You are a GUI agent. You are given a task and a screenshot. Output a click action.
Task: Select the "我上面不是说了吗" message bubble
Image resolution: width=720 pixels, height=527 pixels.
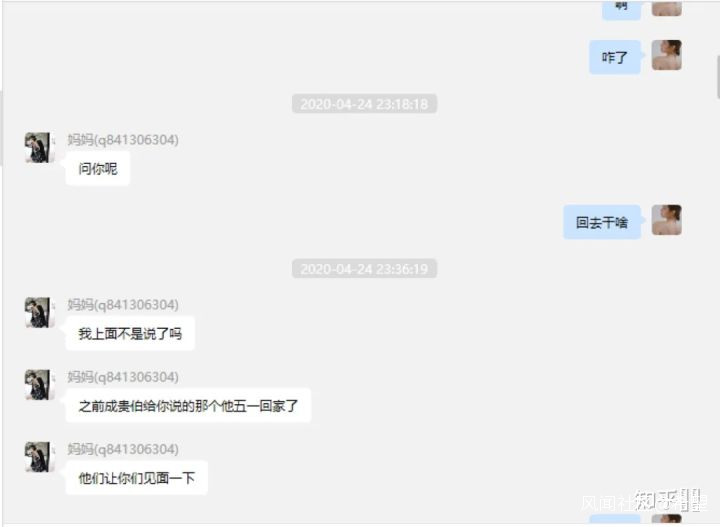[x=130, y=333]
